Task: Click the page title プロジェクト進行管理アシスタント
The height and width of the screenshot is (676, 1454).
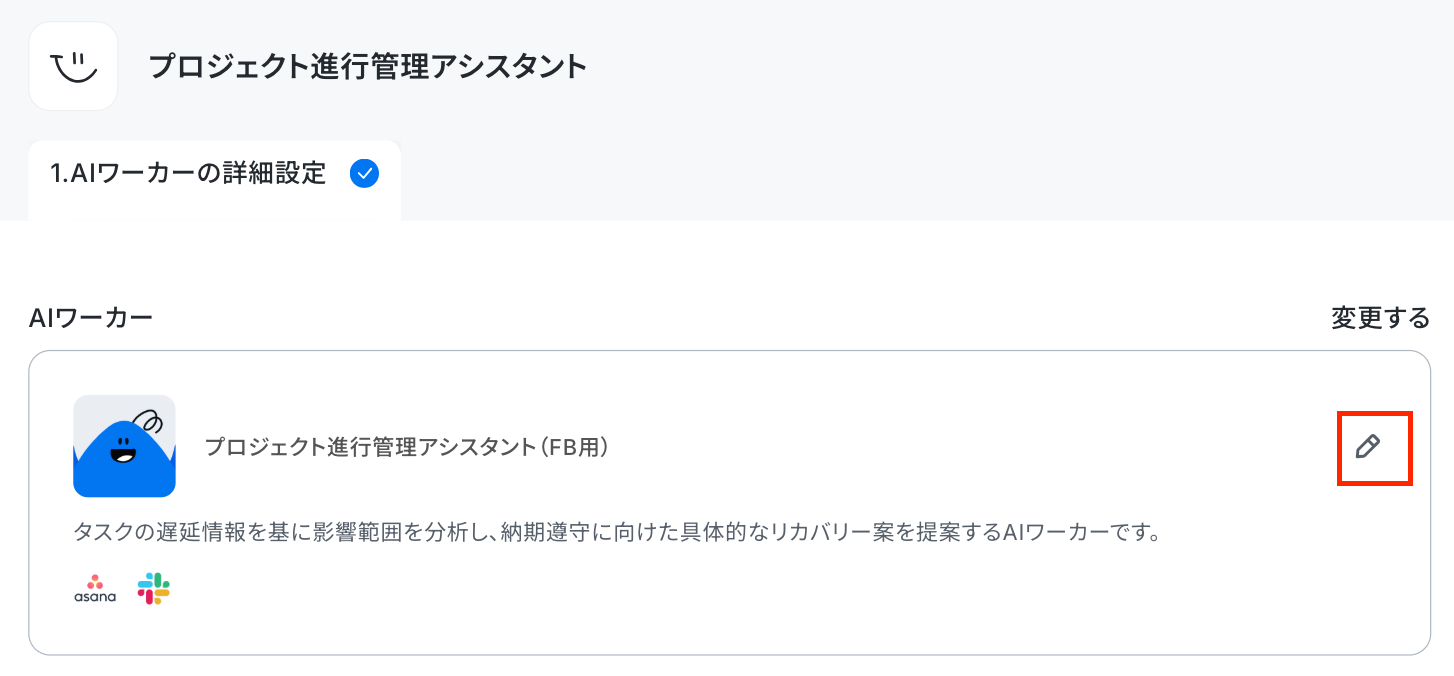Action: click(x=367, y=67)
